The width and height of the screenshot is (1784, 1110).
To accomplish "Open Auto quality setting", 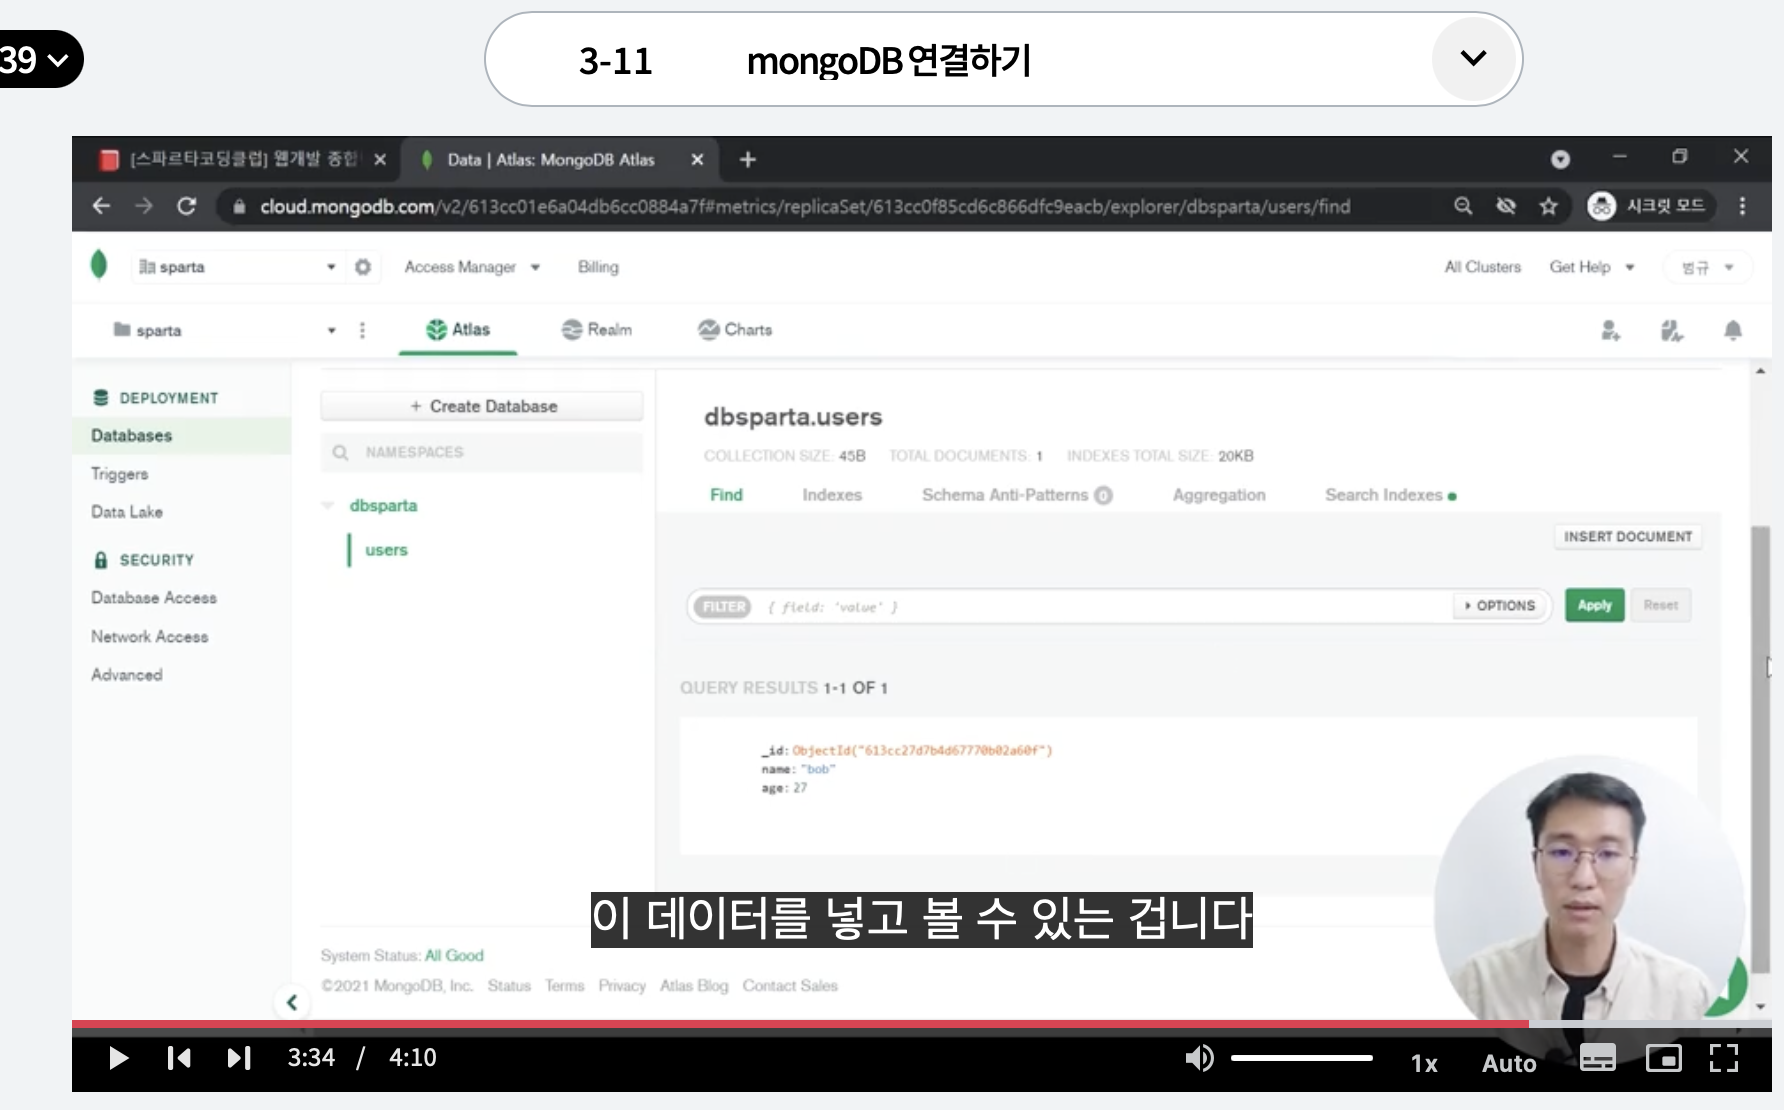I will 1509,1063.
